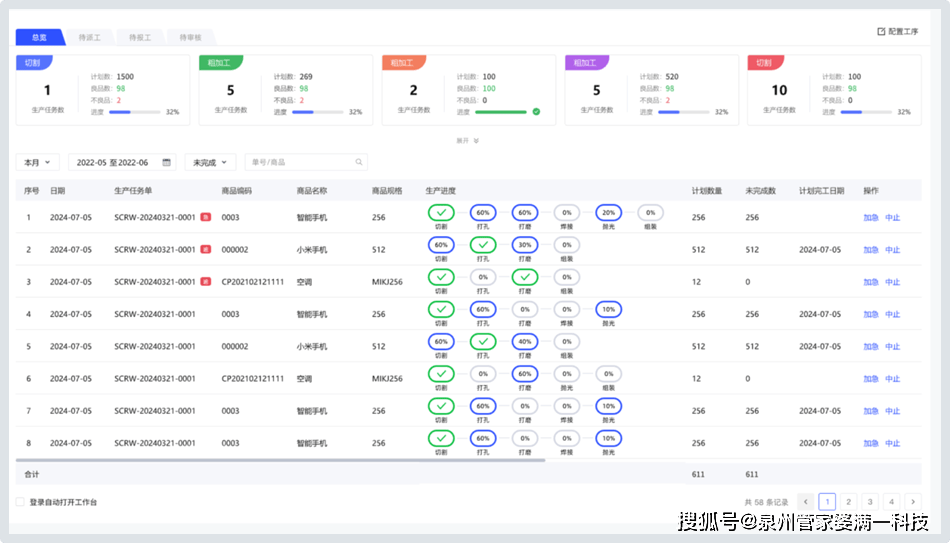Click row 8's 10% 抛光 step
Screen dimensions: 950x543
click(608, 438)
